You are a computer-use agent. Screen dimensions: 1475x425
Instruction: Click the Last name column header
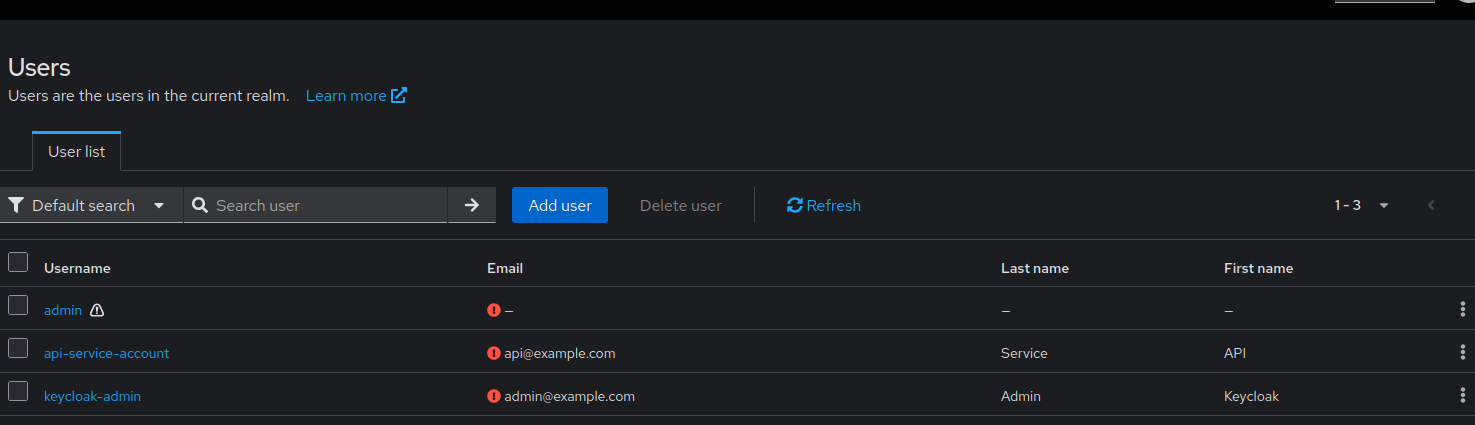click(1035, 268)
